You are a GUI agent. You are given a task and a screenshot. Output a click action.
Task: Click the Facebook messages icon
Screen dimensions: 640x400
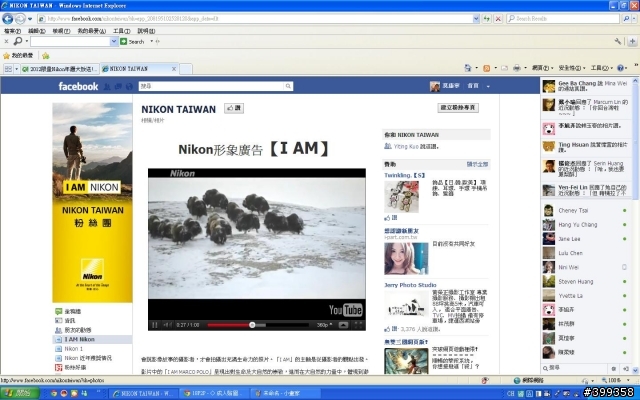[x=118, y=87]
